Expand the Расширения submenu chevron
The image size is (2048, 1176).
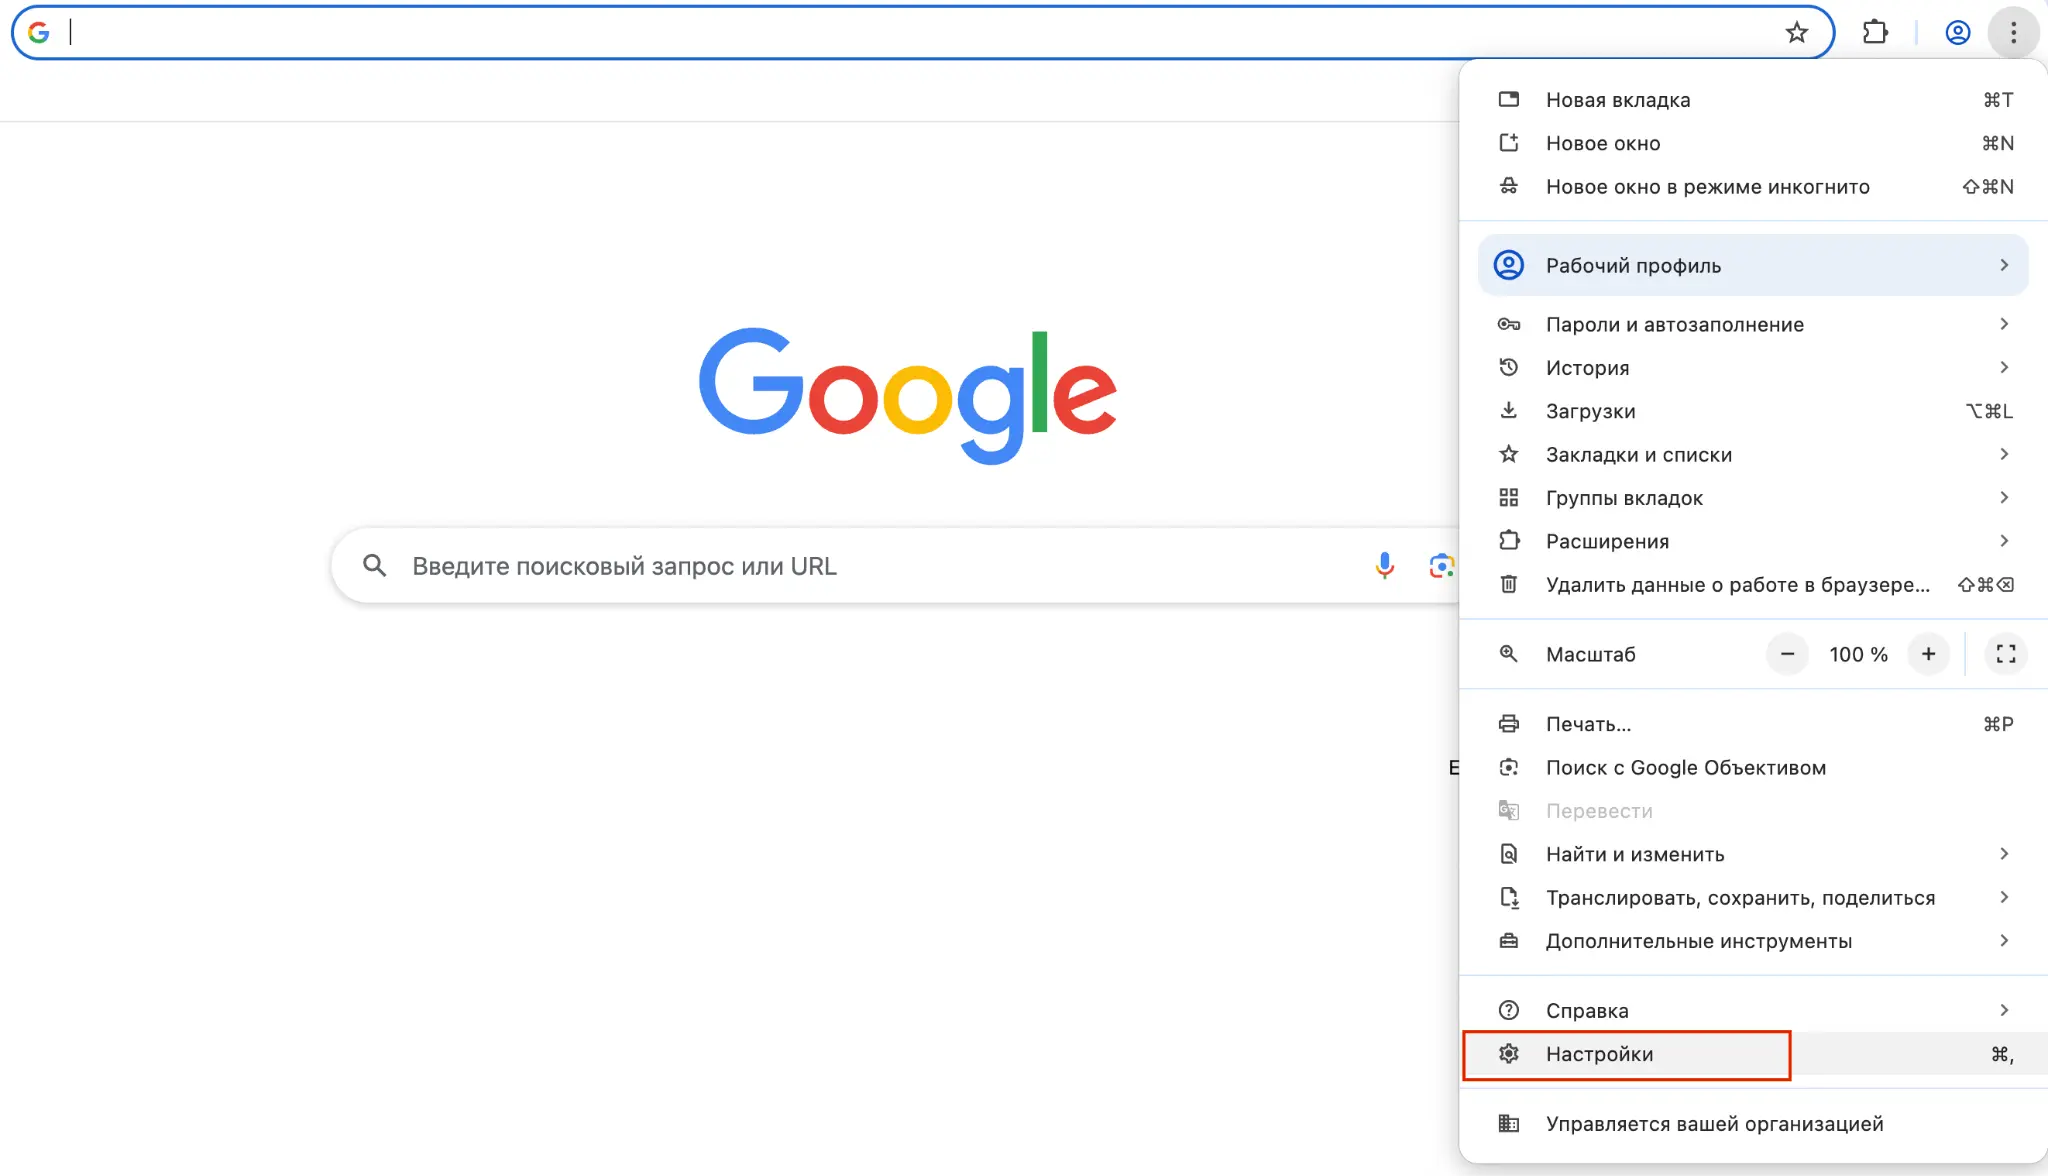[2003, 540]
